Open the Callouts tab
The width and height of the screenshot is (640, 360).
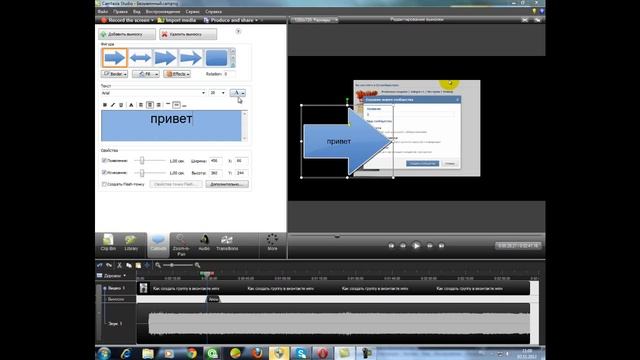click(x=158, y=244)
